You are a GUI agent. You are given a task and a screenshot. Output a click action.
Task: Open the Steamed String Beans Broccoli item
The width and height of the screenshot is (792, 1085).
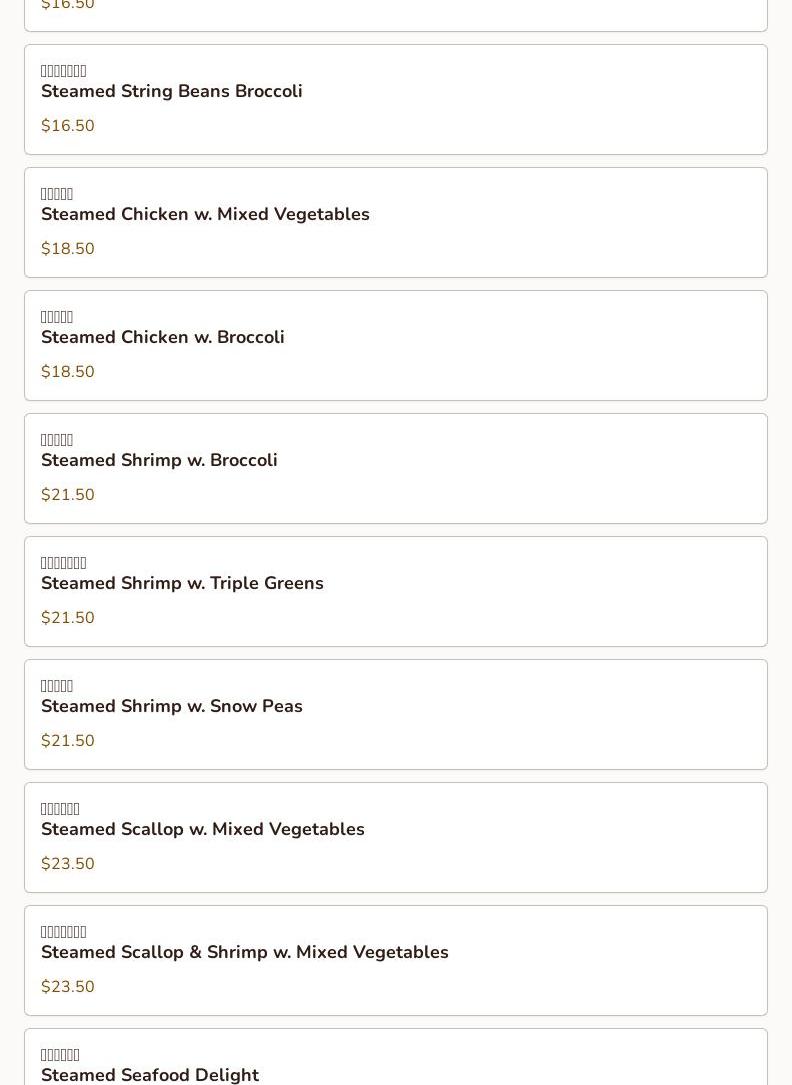(x=172, y=92)
